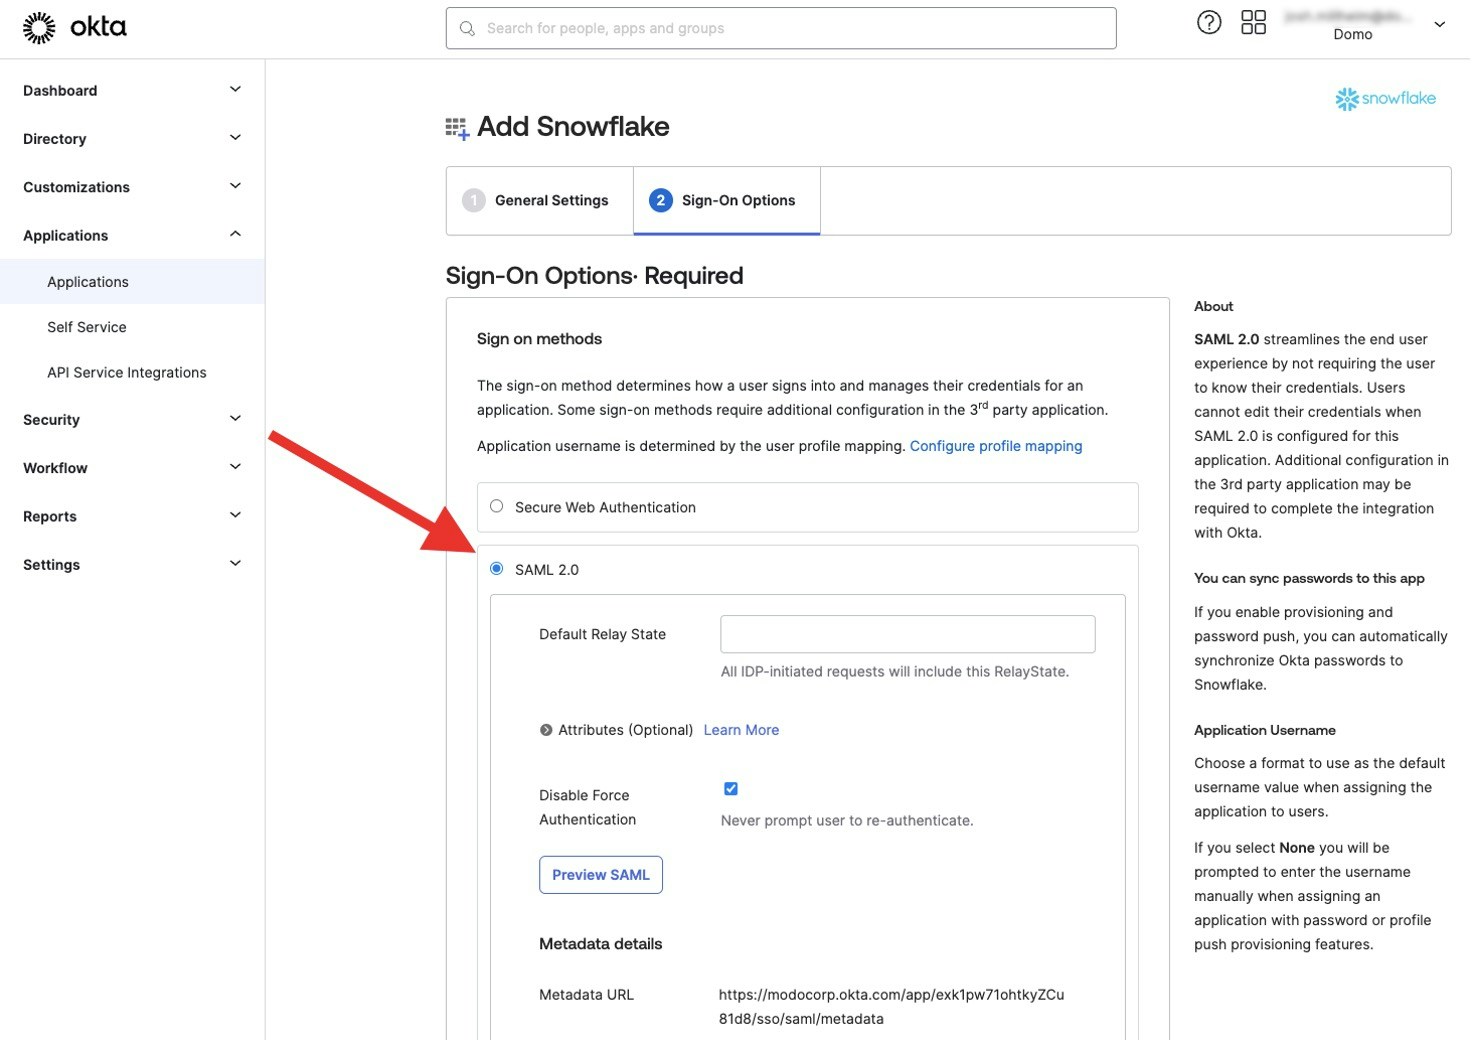The height and width of the screenshot is (1040, 1476).
Task: Uncheck Disable Force Authentication checkbox
Action: 731,789
